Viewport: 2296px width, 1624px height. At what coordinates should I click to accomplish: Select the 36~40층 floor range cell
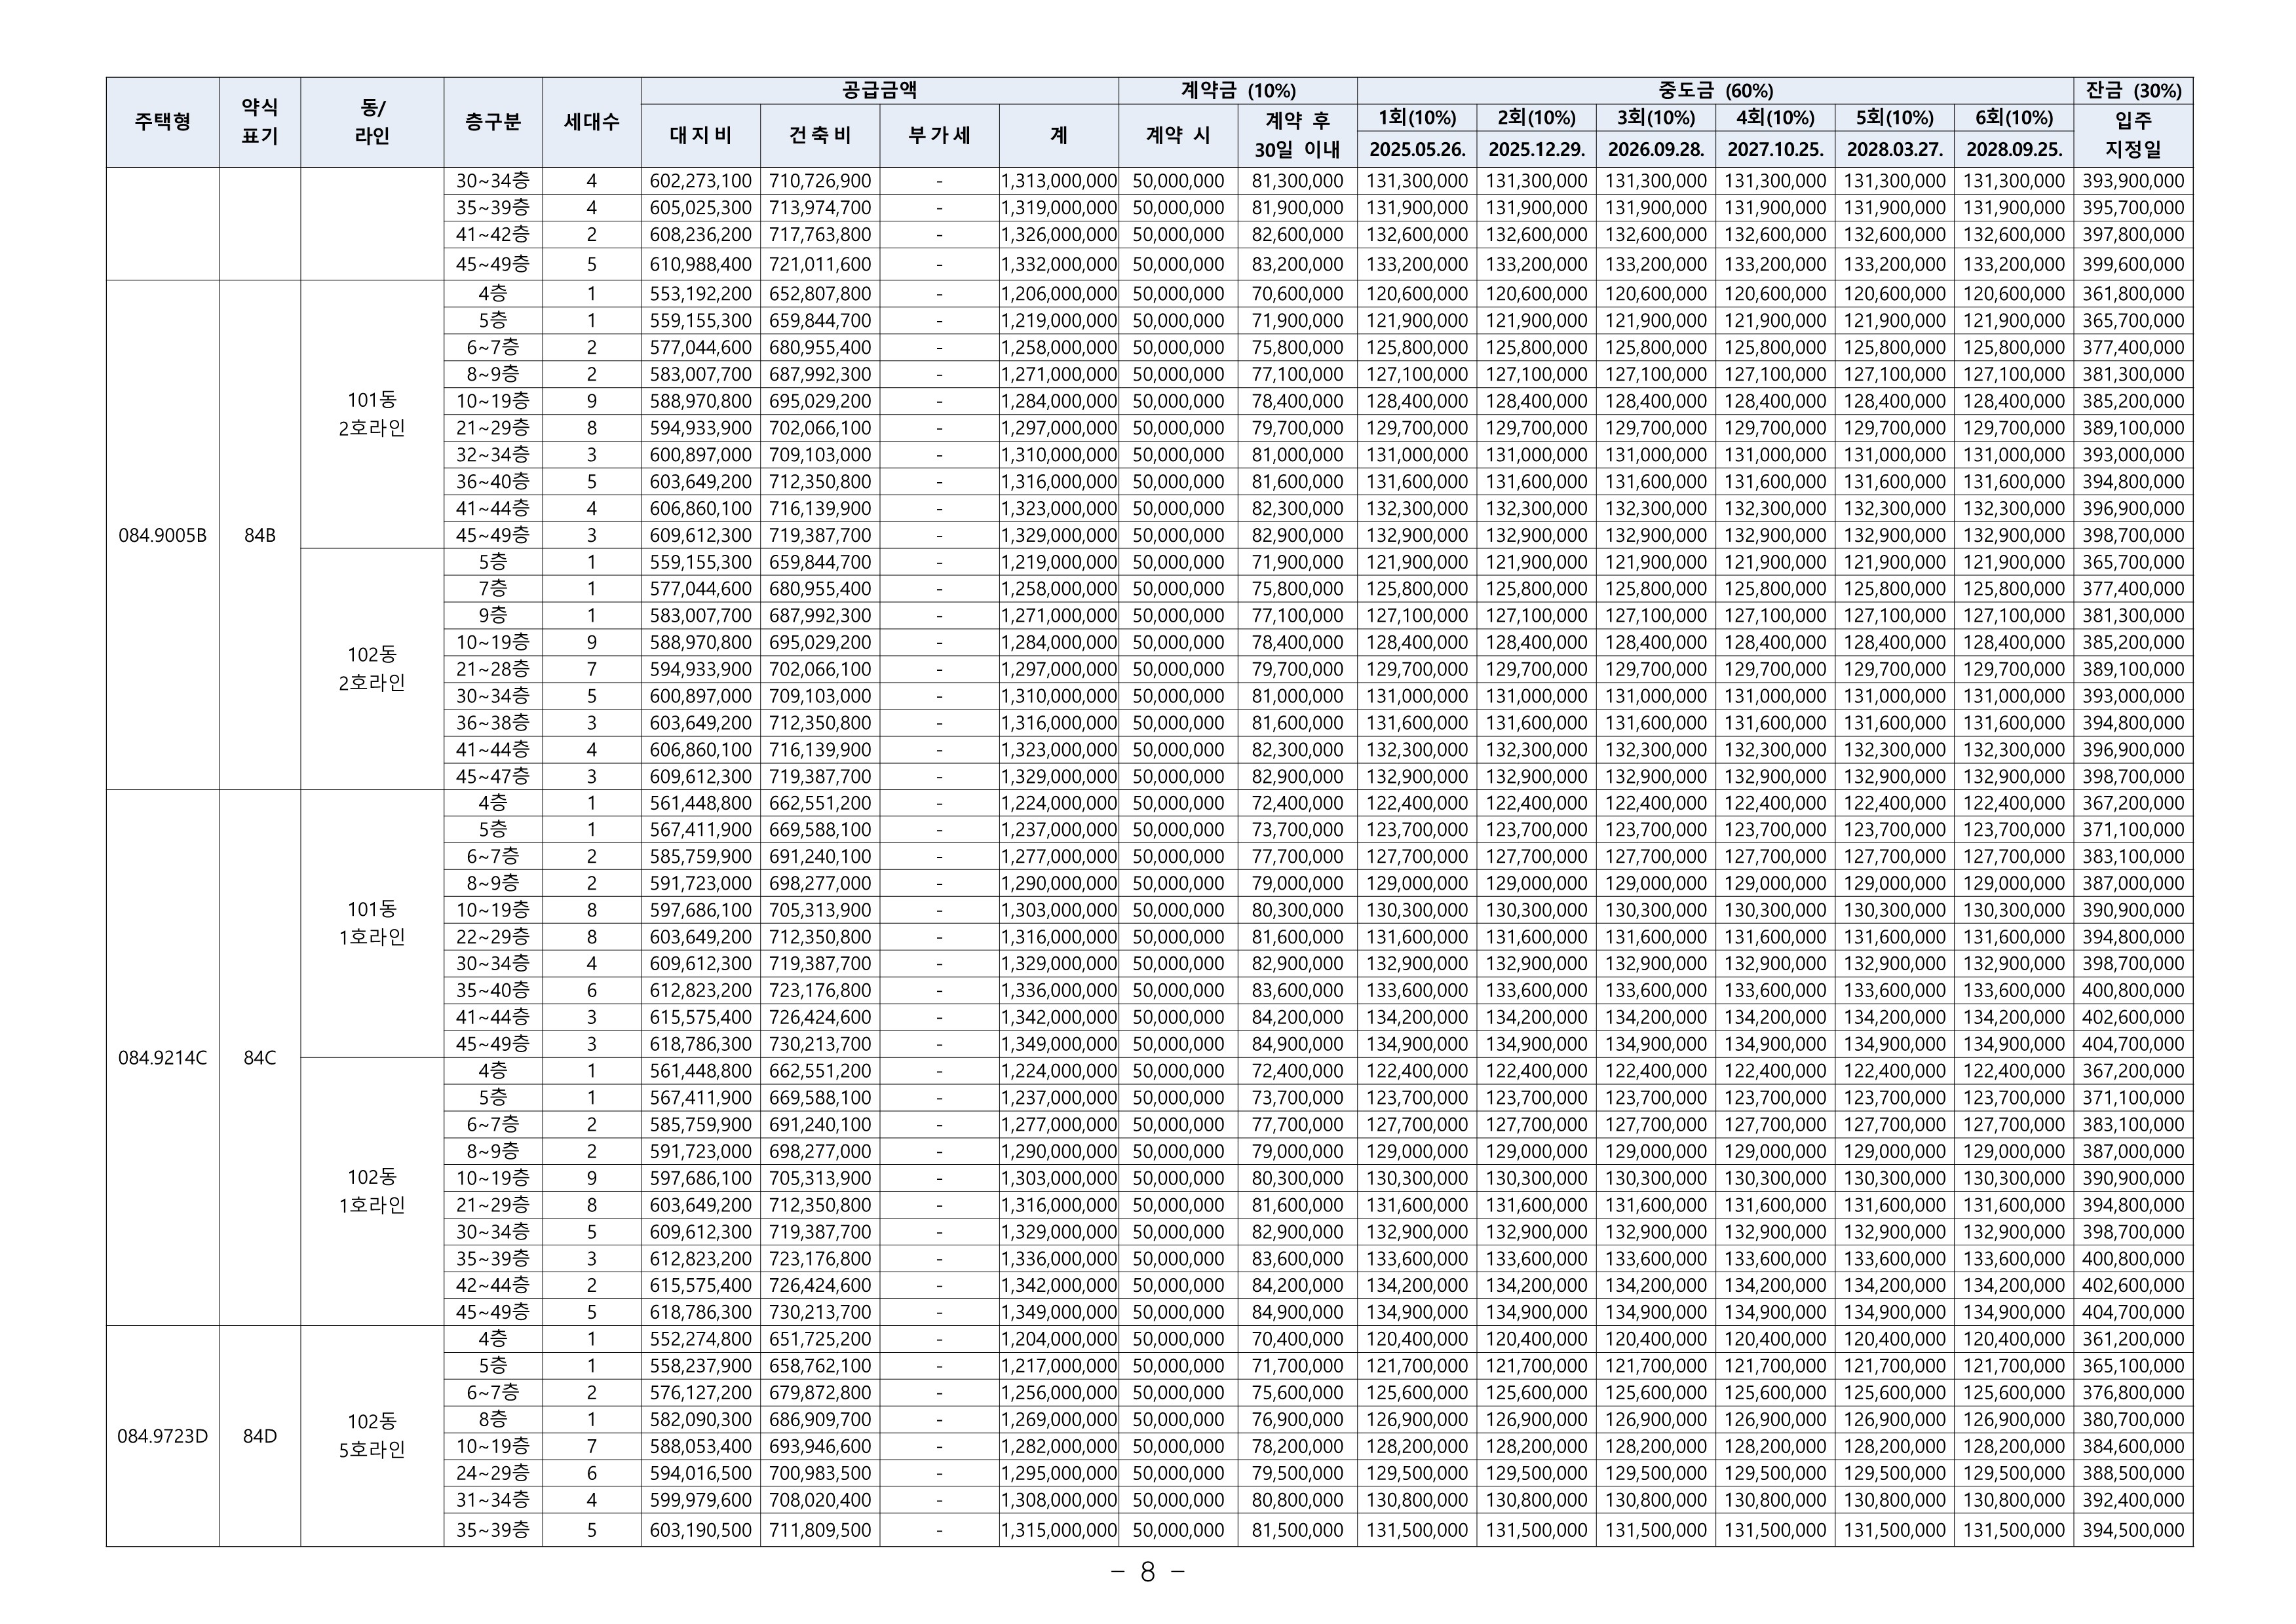tap(493, 481)
